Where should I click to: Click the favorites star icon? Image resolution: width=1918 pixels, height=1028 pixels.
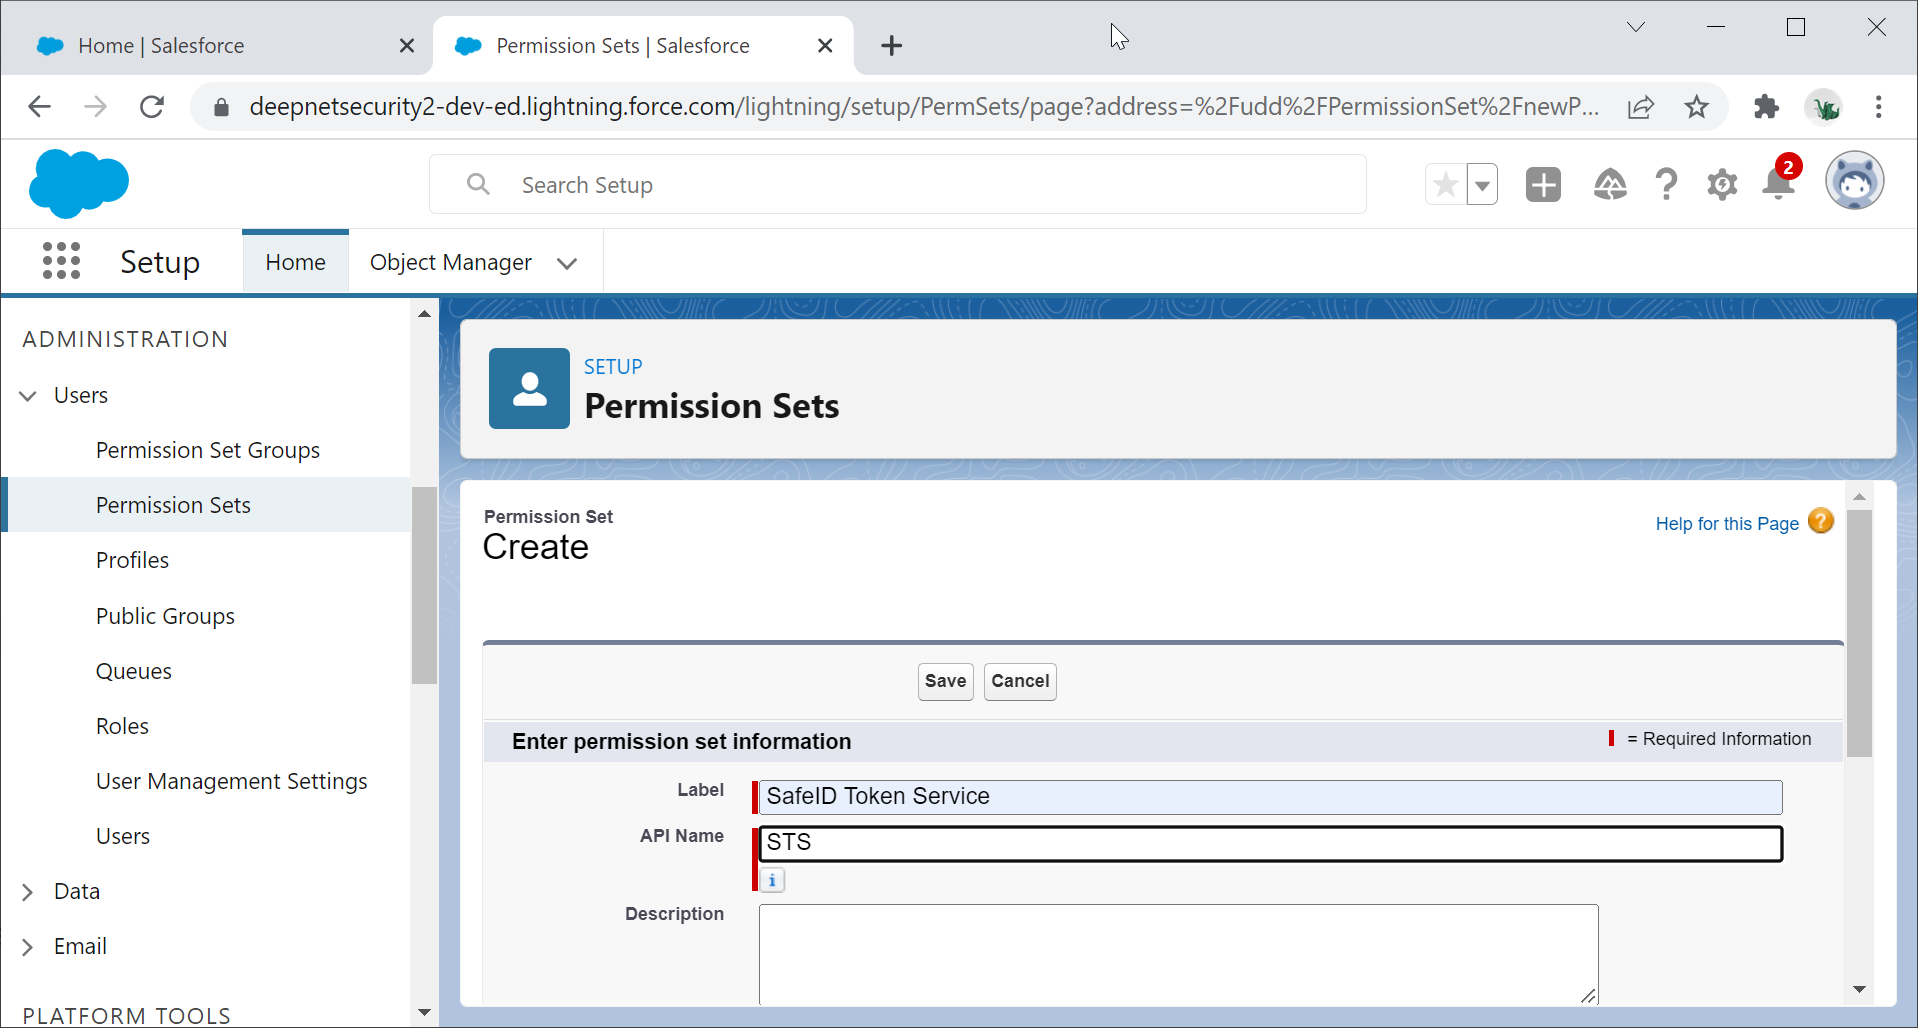coord(1445,185)
